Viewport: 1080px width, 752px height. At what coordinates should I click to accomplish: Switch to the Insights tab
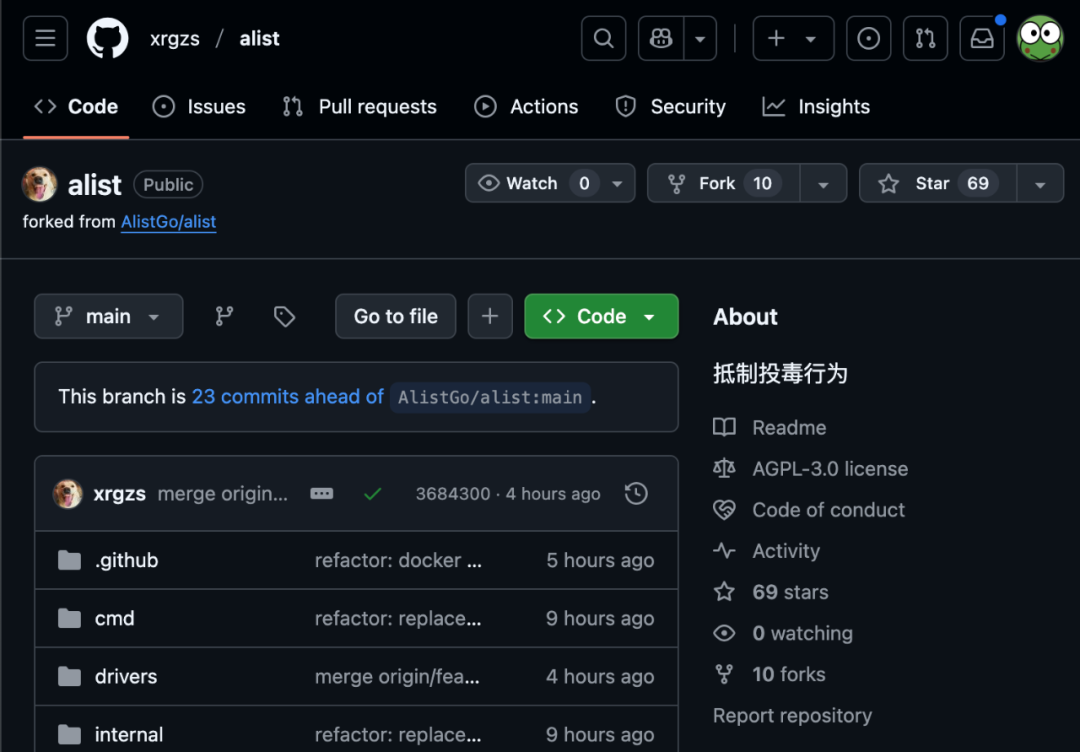816,107
